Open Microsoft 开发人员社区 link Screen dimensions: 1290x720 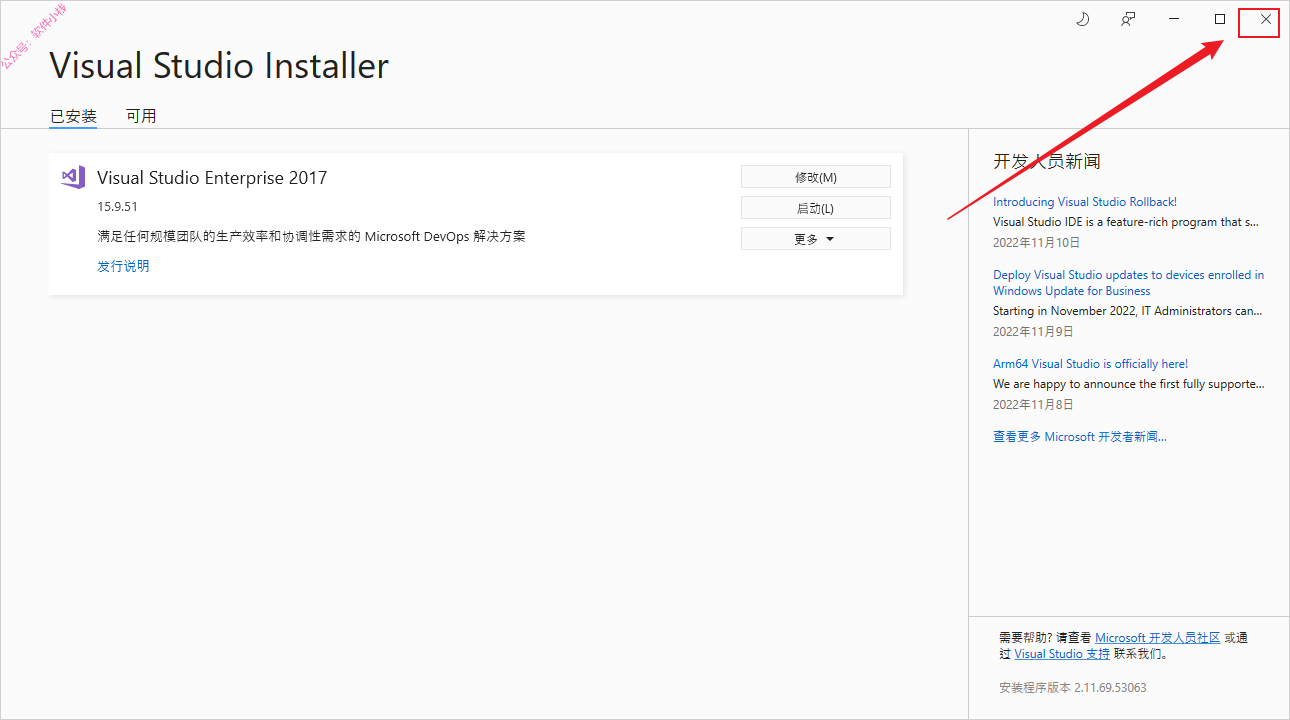[x=1158, y=638]
